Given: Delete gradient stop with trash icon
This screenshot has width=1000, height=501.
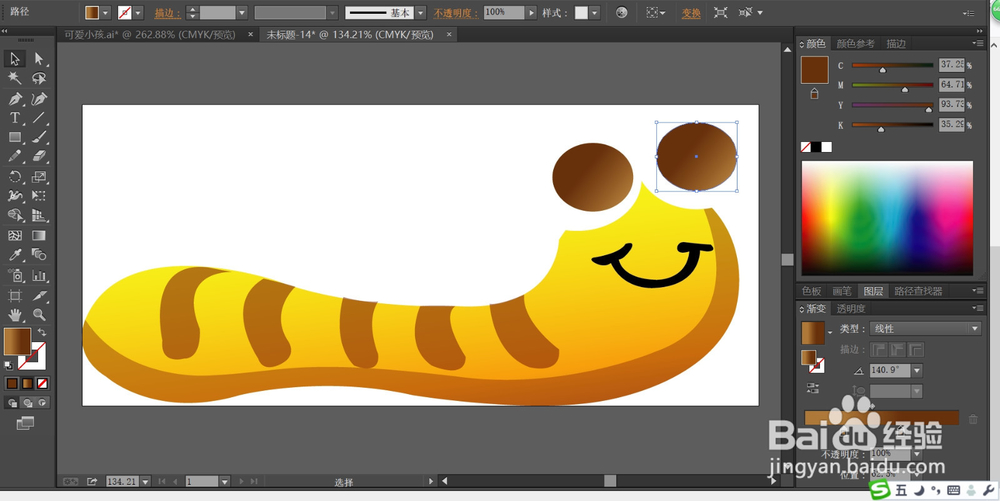Looking at the screenshot, I should (x=973, y=419).
